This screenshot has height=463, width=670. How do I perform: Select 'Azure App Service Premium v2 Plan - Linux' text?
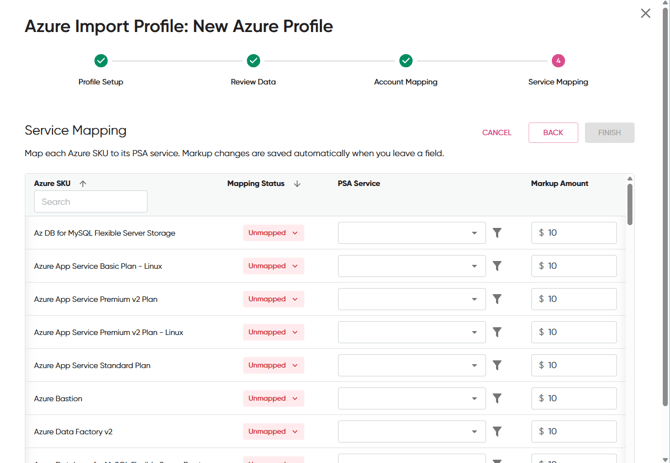point(109,332)
